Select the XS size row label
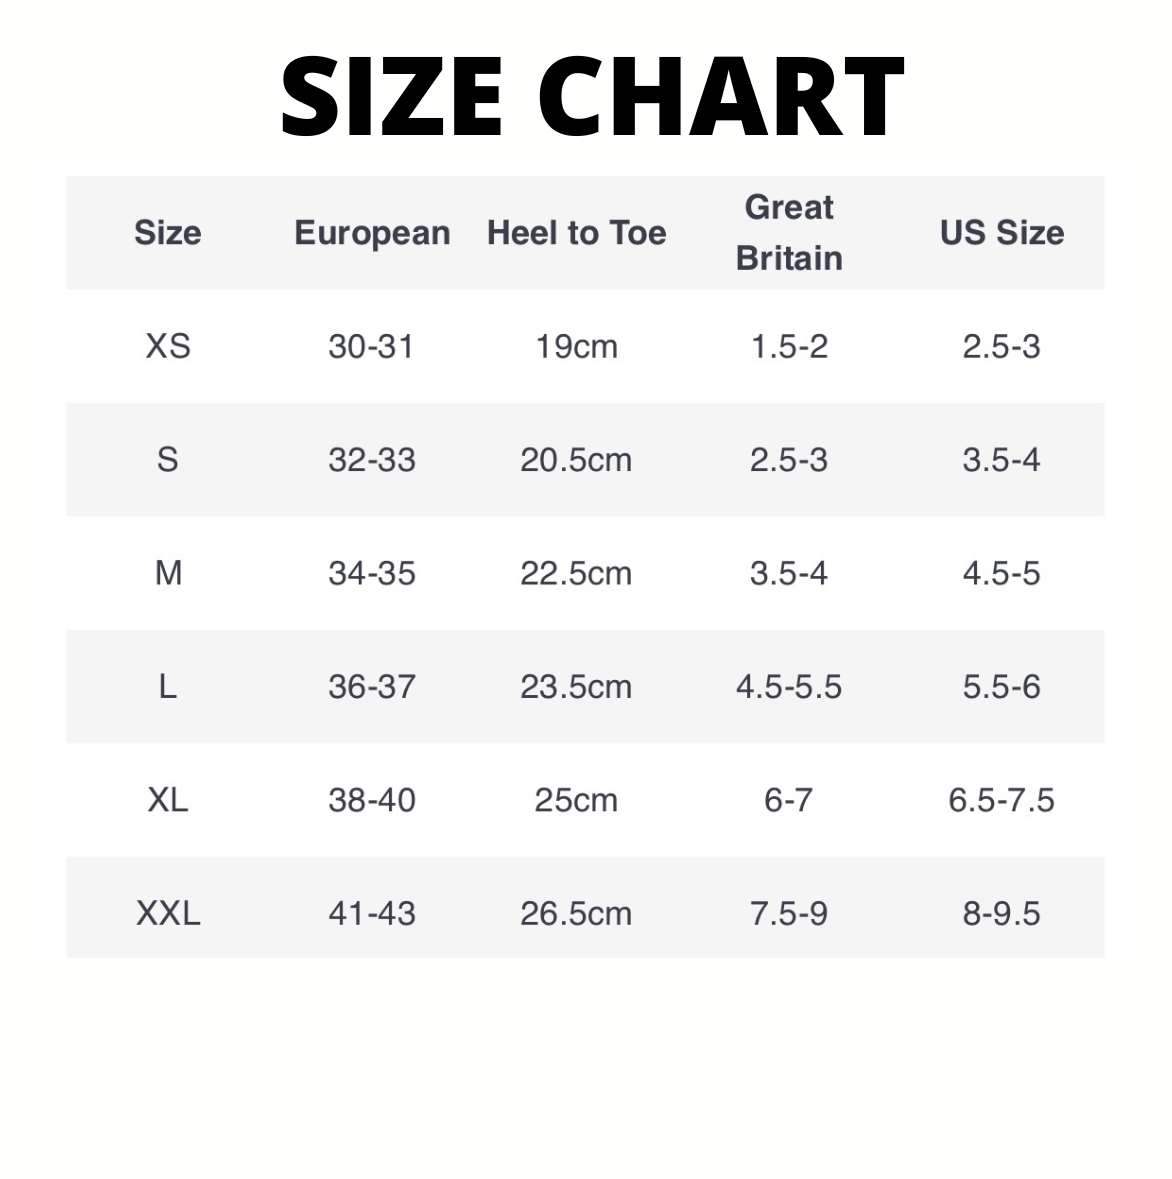Image resolution: width=1172 pixels, height=1179 pixels. click(x=168, y=346)
